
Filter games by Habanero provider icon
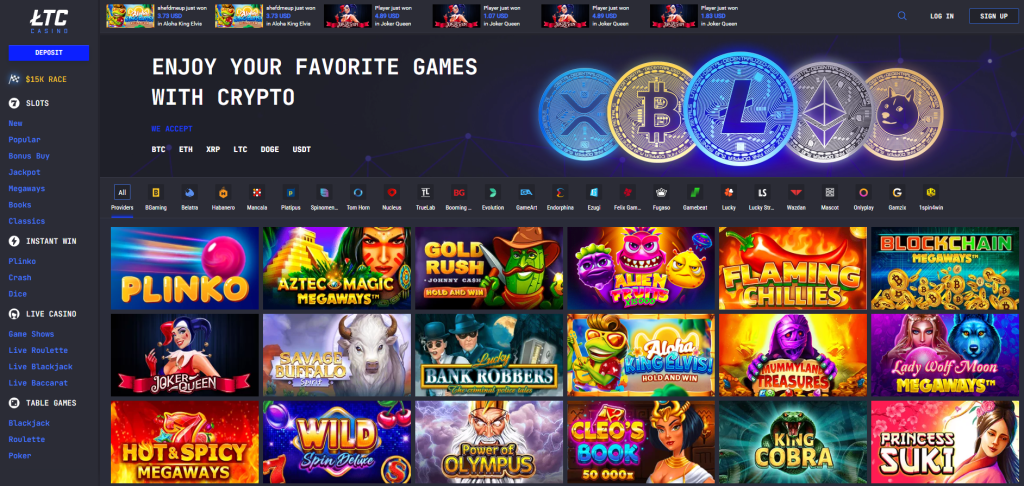pyautogui.click(x=223, y=193)
